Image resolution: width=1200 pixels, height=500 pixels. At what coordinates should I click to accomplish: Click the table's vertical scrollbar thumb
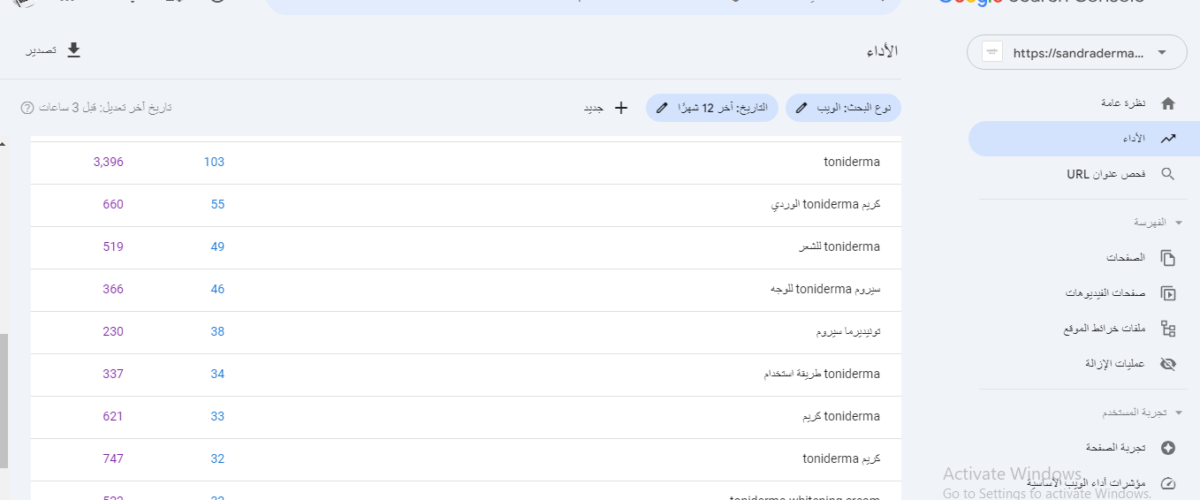pos(4,400)
